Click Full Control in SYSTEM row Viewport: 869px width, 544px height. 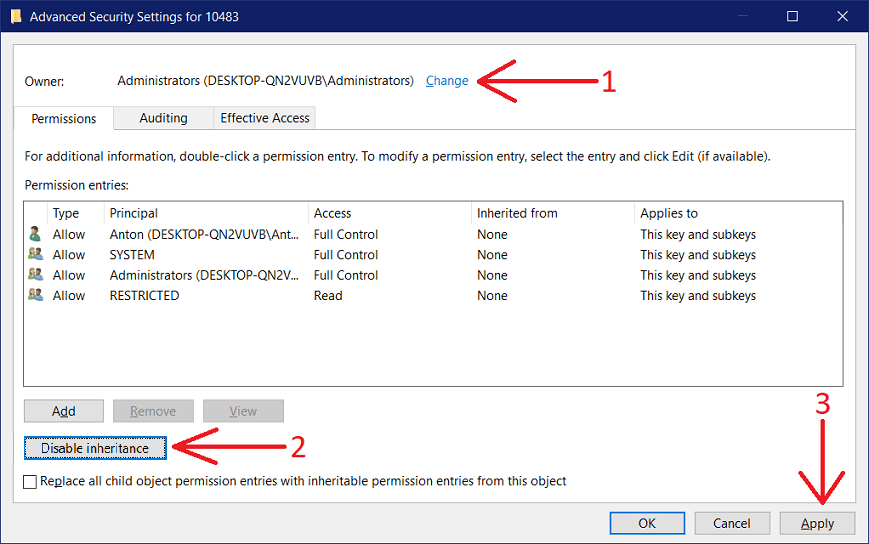click(346, 255)
